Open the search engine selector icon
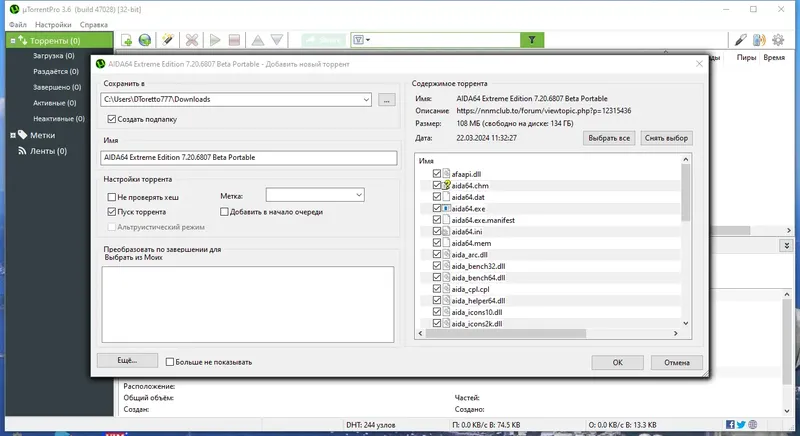The image size is (800, 436). (361, 40)
